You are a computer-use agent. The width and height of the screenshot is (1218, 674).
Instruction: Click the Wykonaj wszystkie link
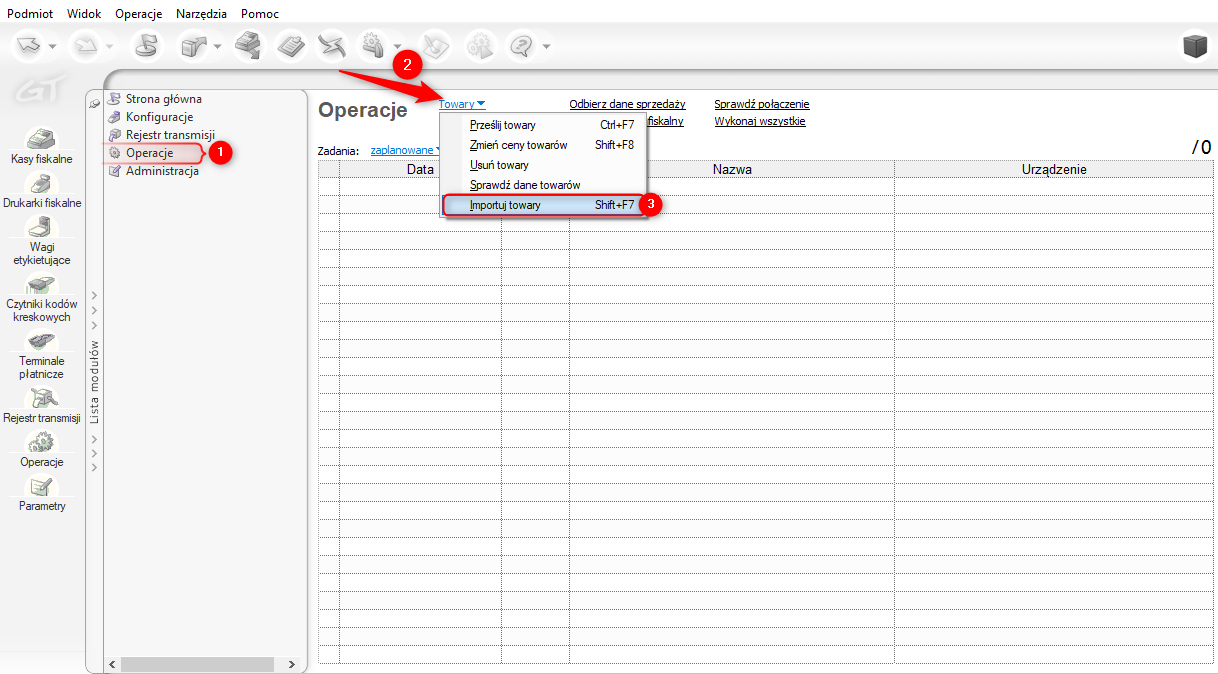click(x=759, y=121)
